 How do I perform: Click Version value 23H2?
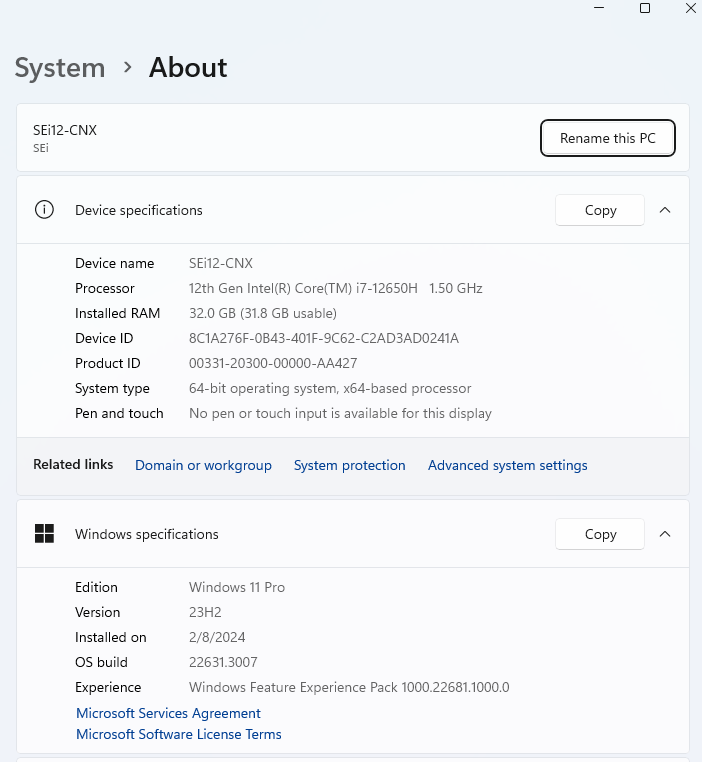click(x=205, y=612)
